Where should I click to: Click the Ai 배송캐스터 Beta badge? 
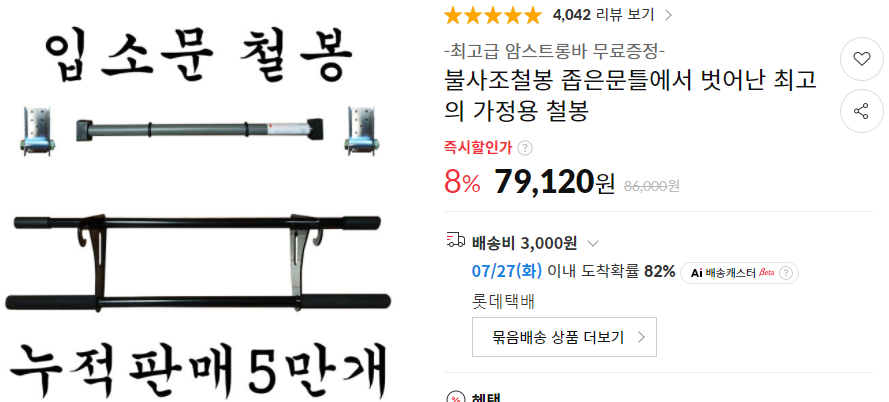click(x=739, y=273)
